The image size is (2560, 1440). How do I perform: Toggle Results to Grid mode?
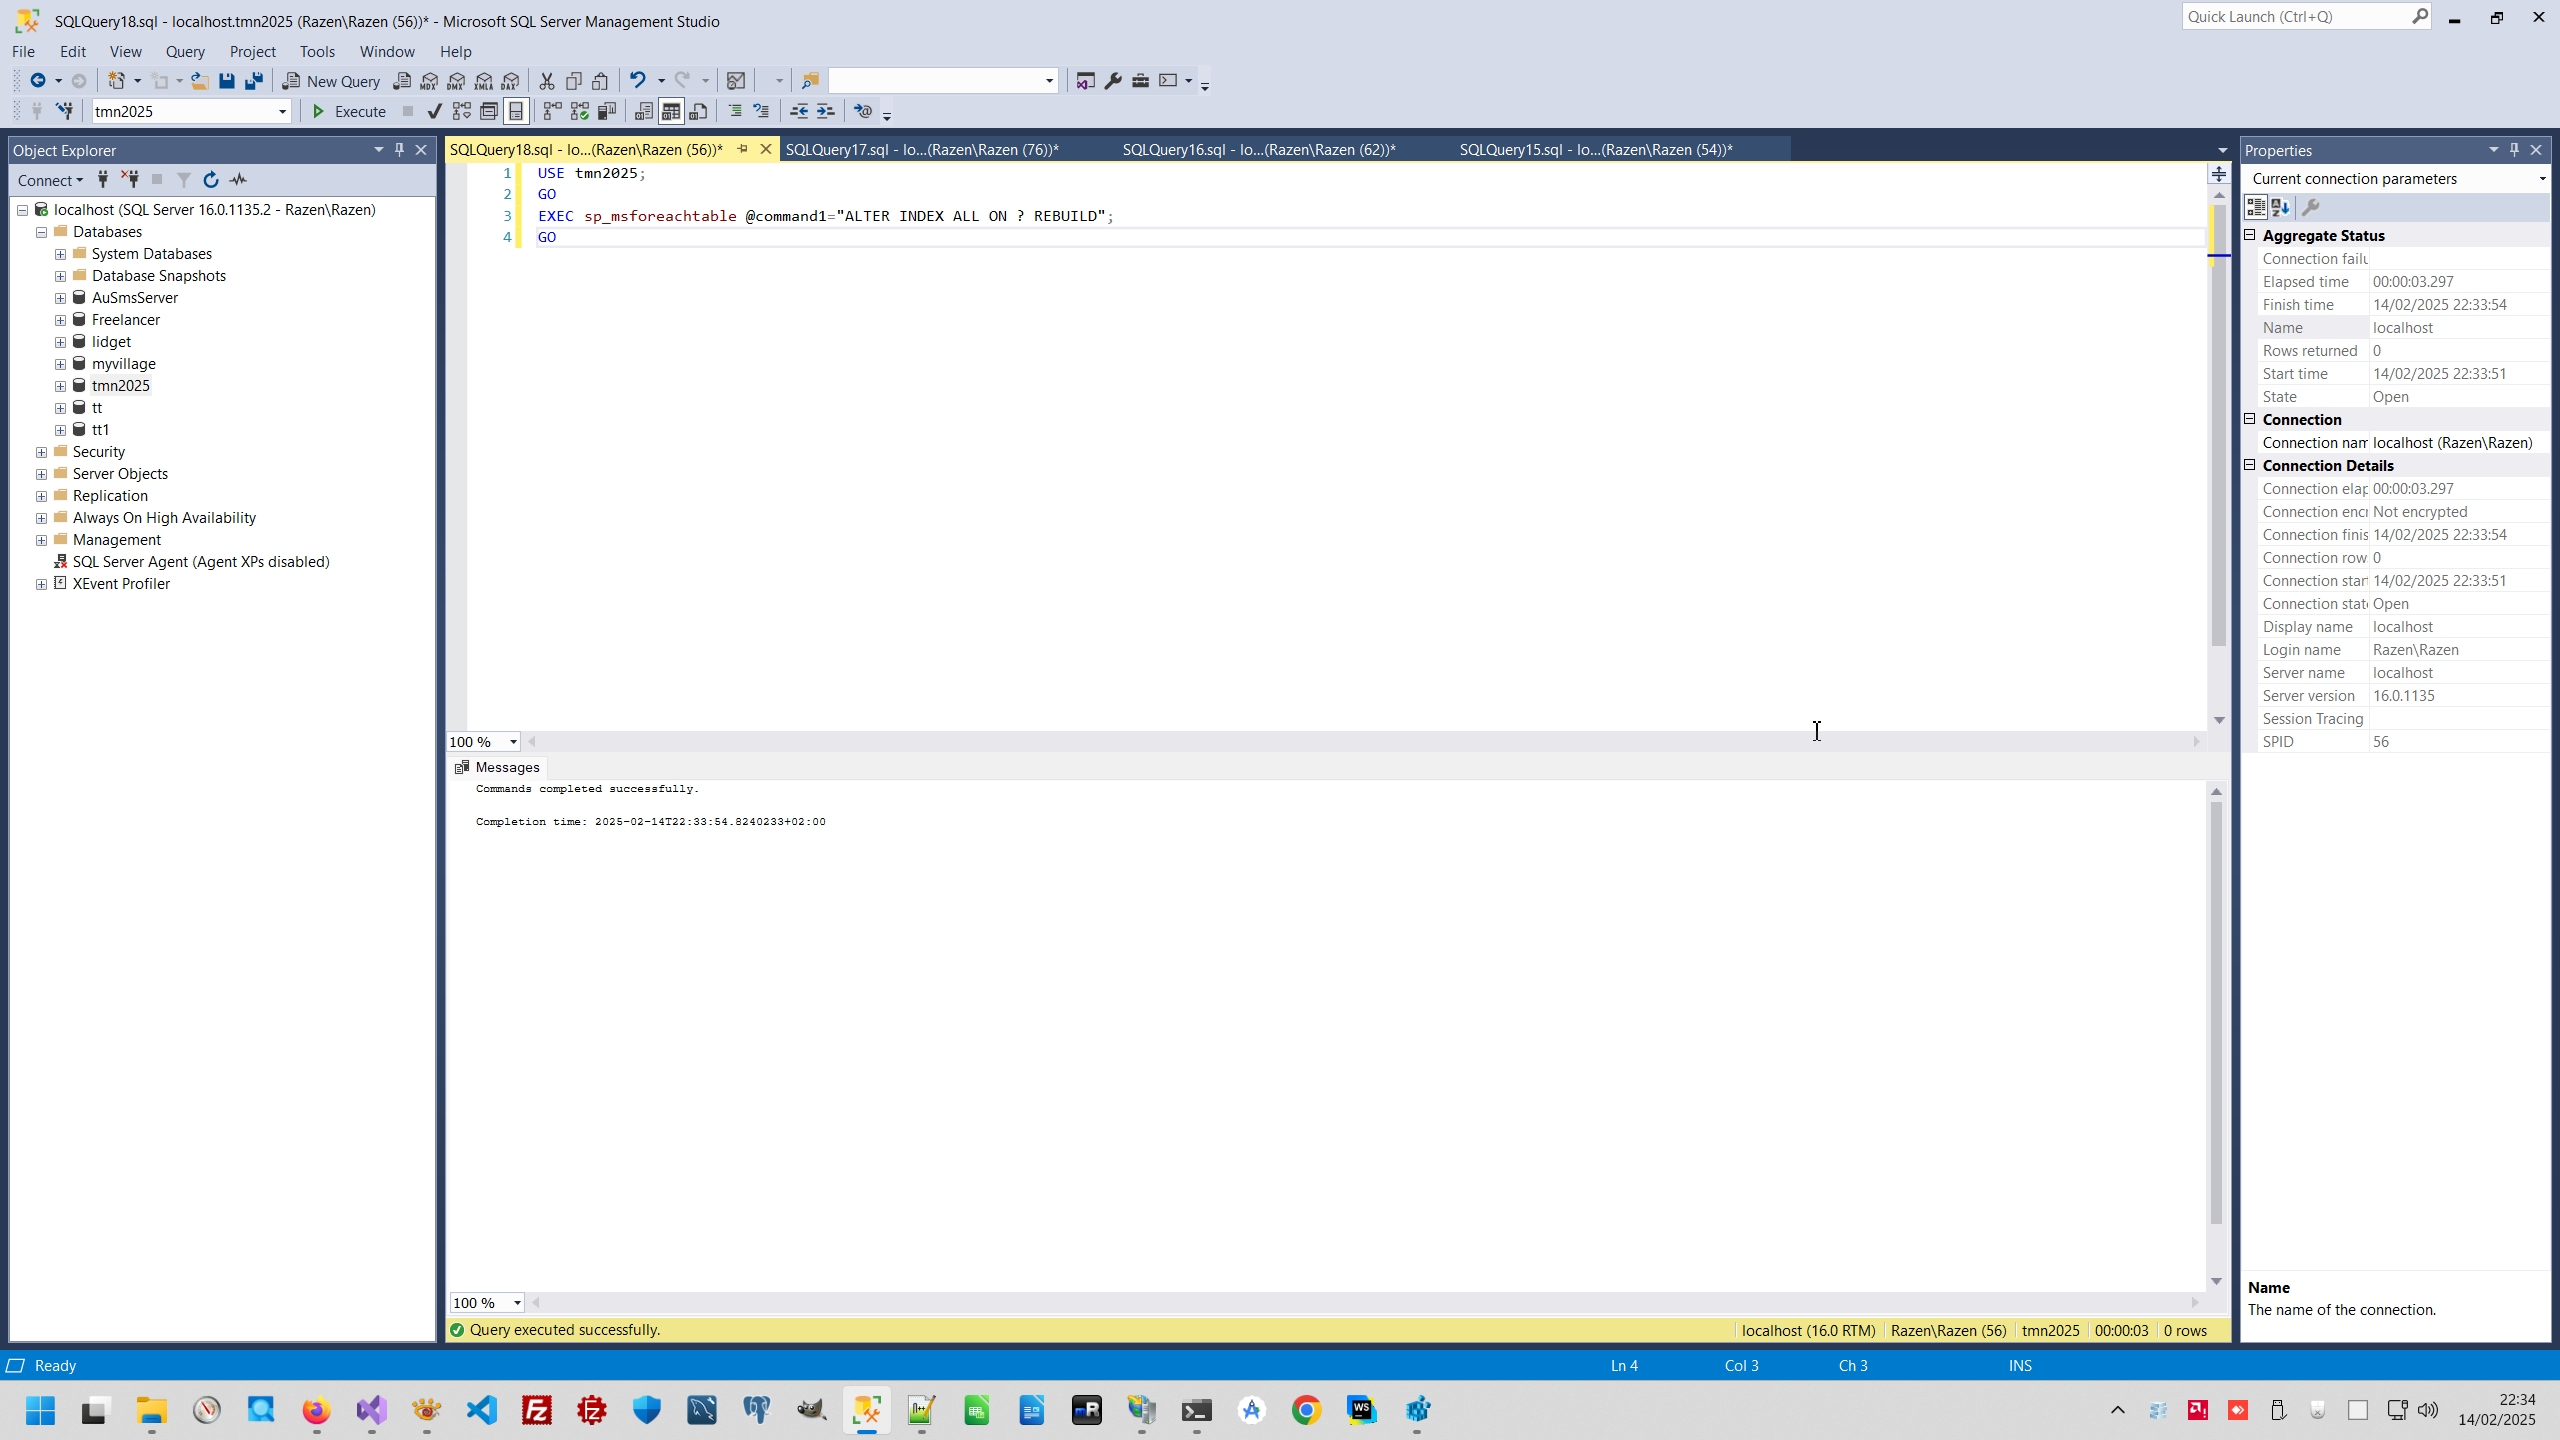(x=671, y=111)
